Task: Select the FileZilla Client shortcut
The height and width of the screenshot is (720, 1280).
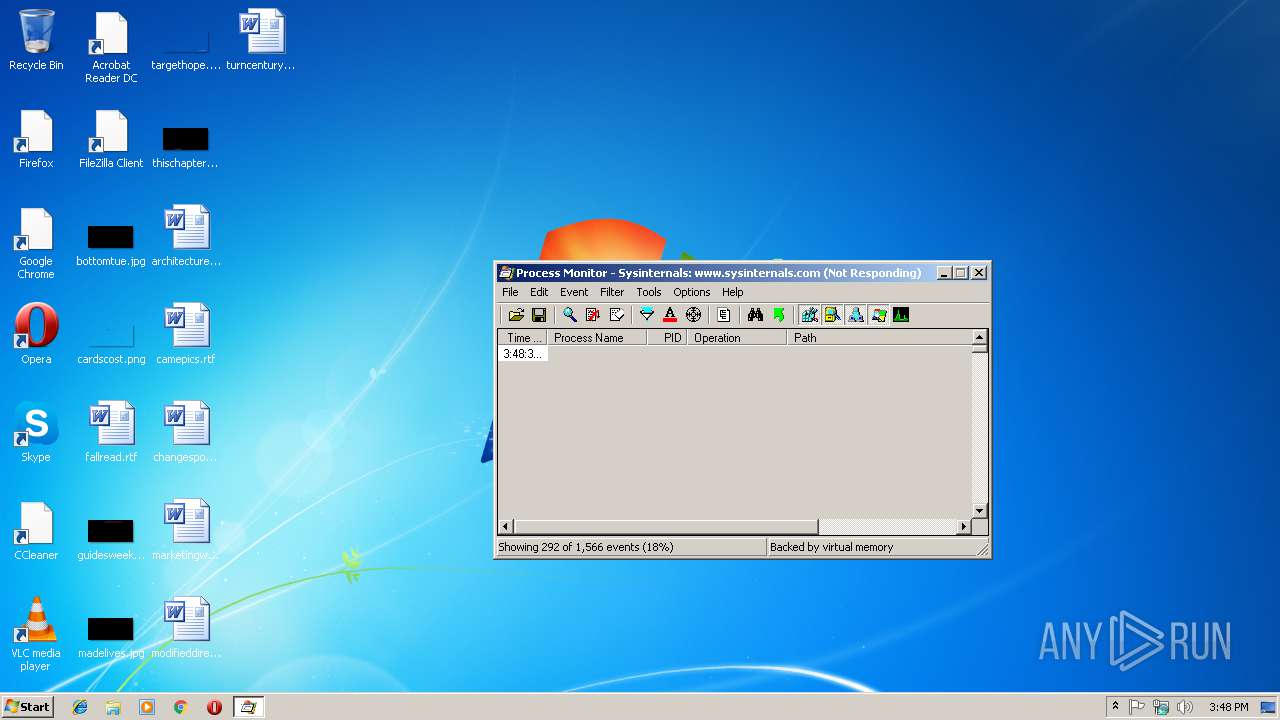Action: 111,139
